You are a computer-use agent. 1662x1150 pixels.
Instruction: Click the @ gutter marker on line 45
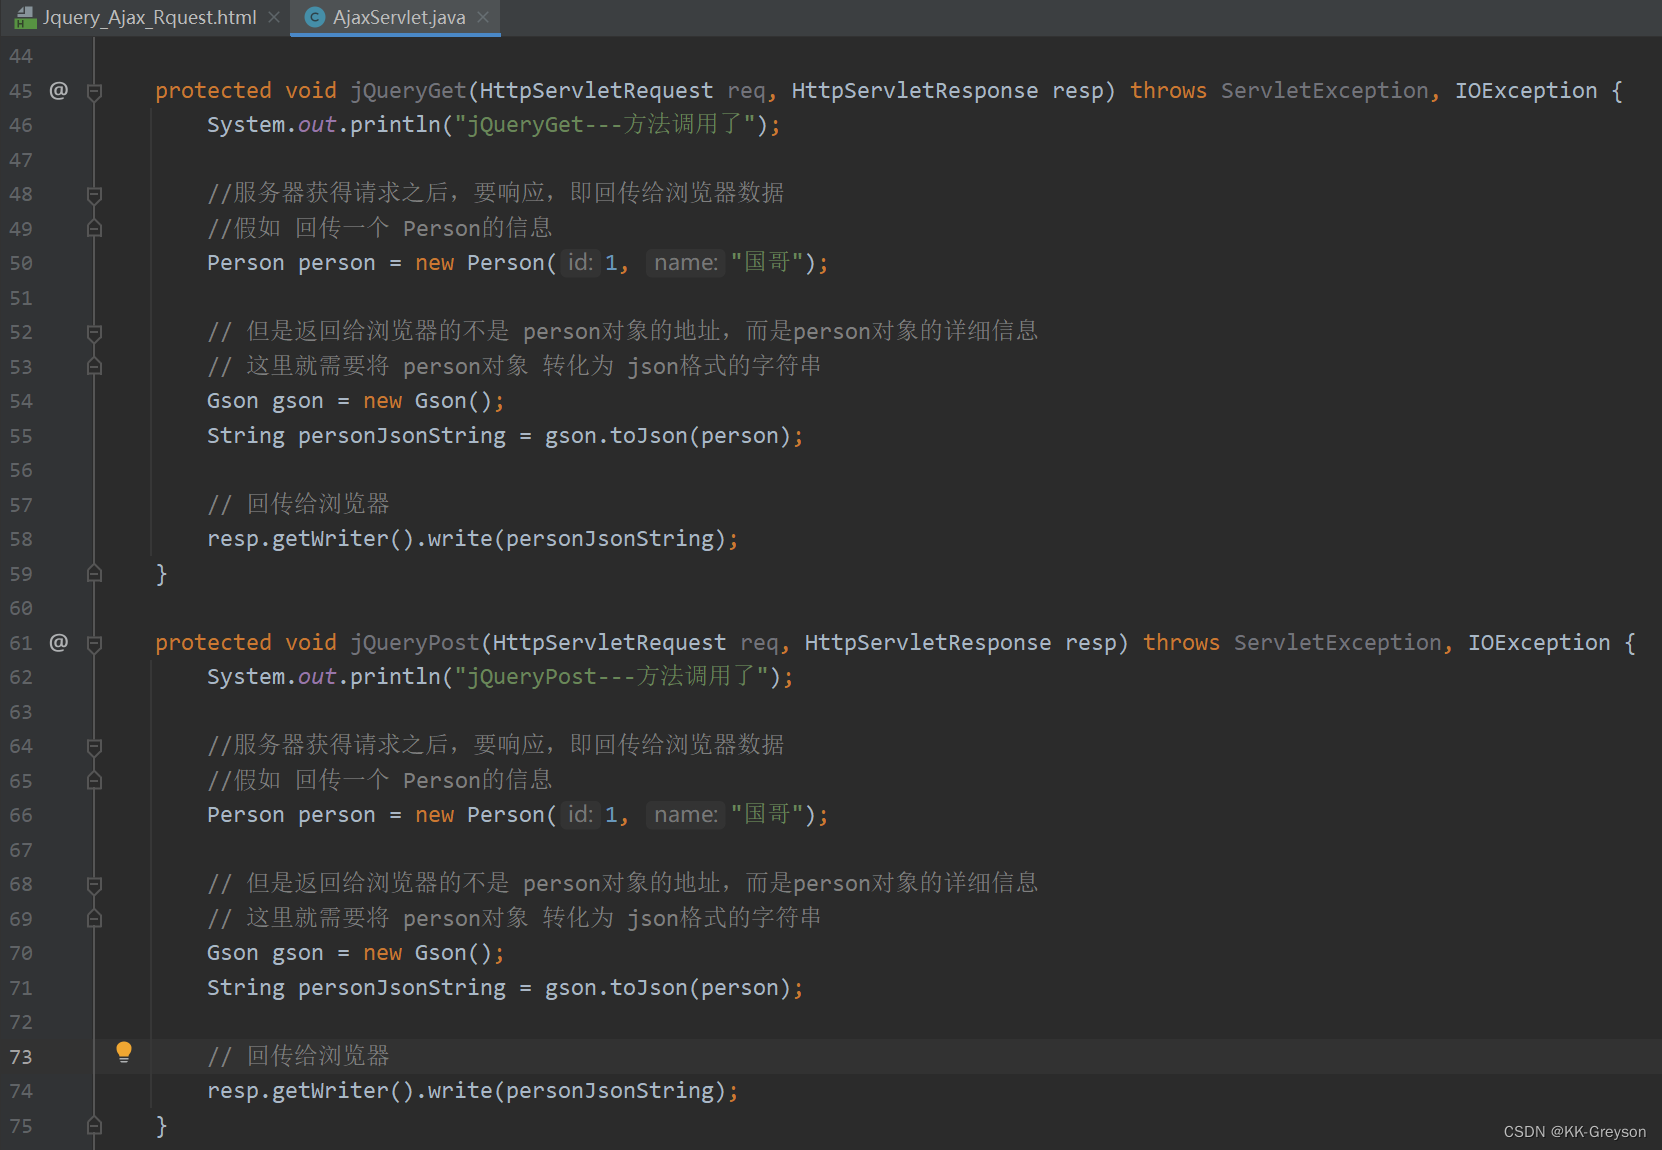point(59,90)
